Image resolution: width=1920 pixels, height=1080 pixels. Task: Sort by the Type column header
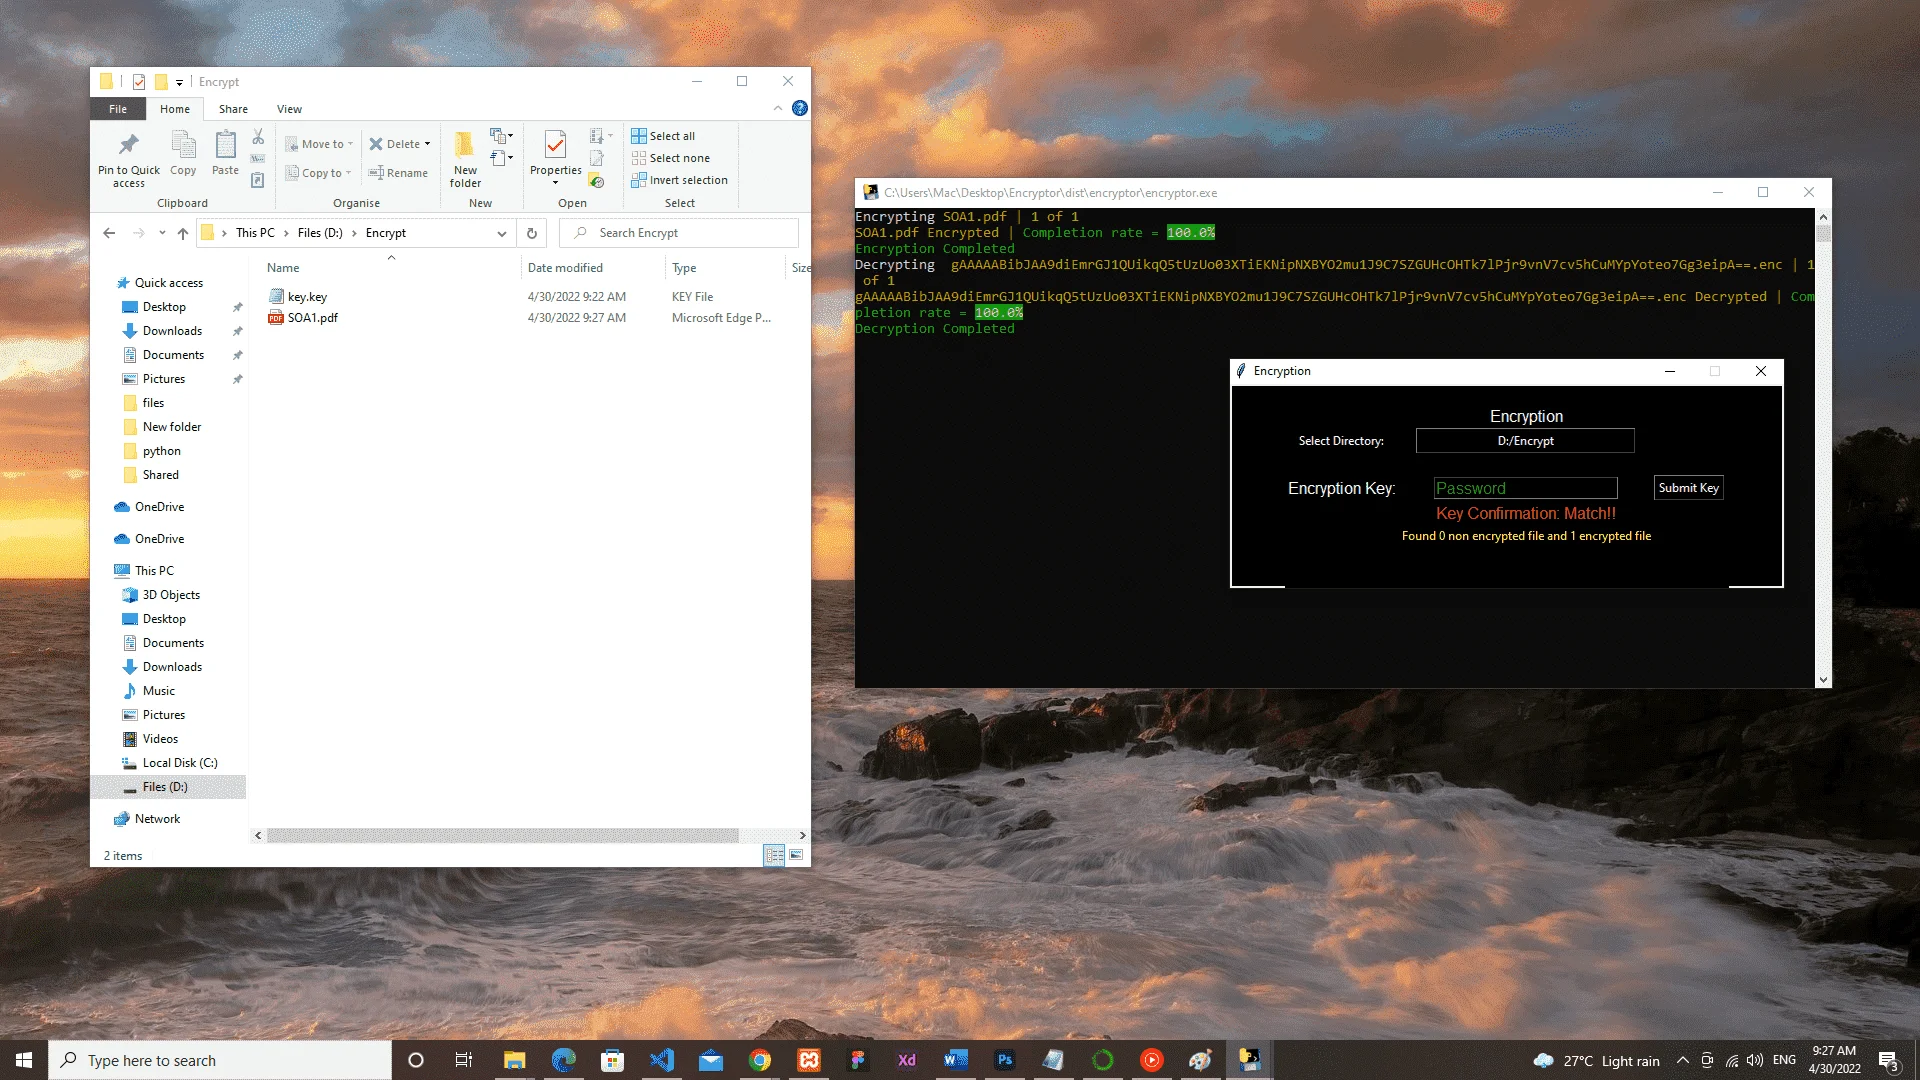coord(726,268)
